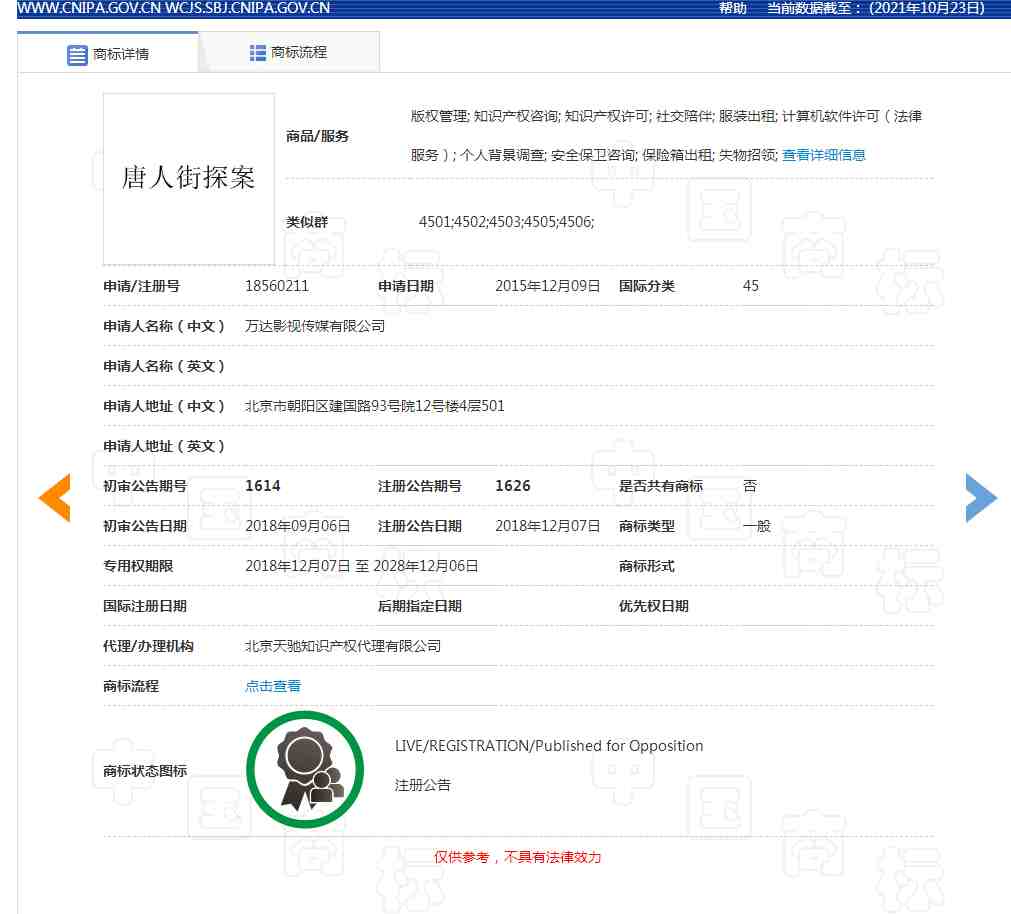Screen dimensions: 1011x914
Task: Click the 国际注册日期 label
Action: point(145,606)
